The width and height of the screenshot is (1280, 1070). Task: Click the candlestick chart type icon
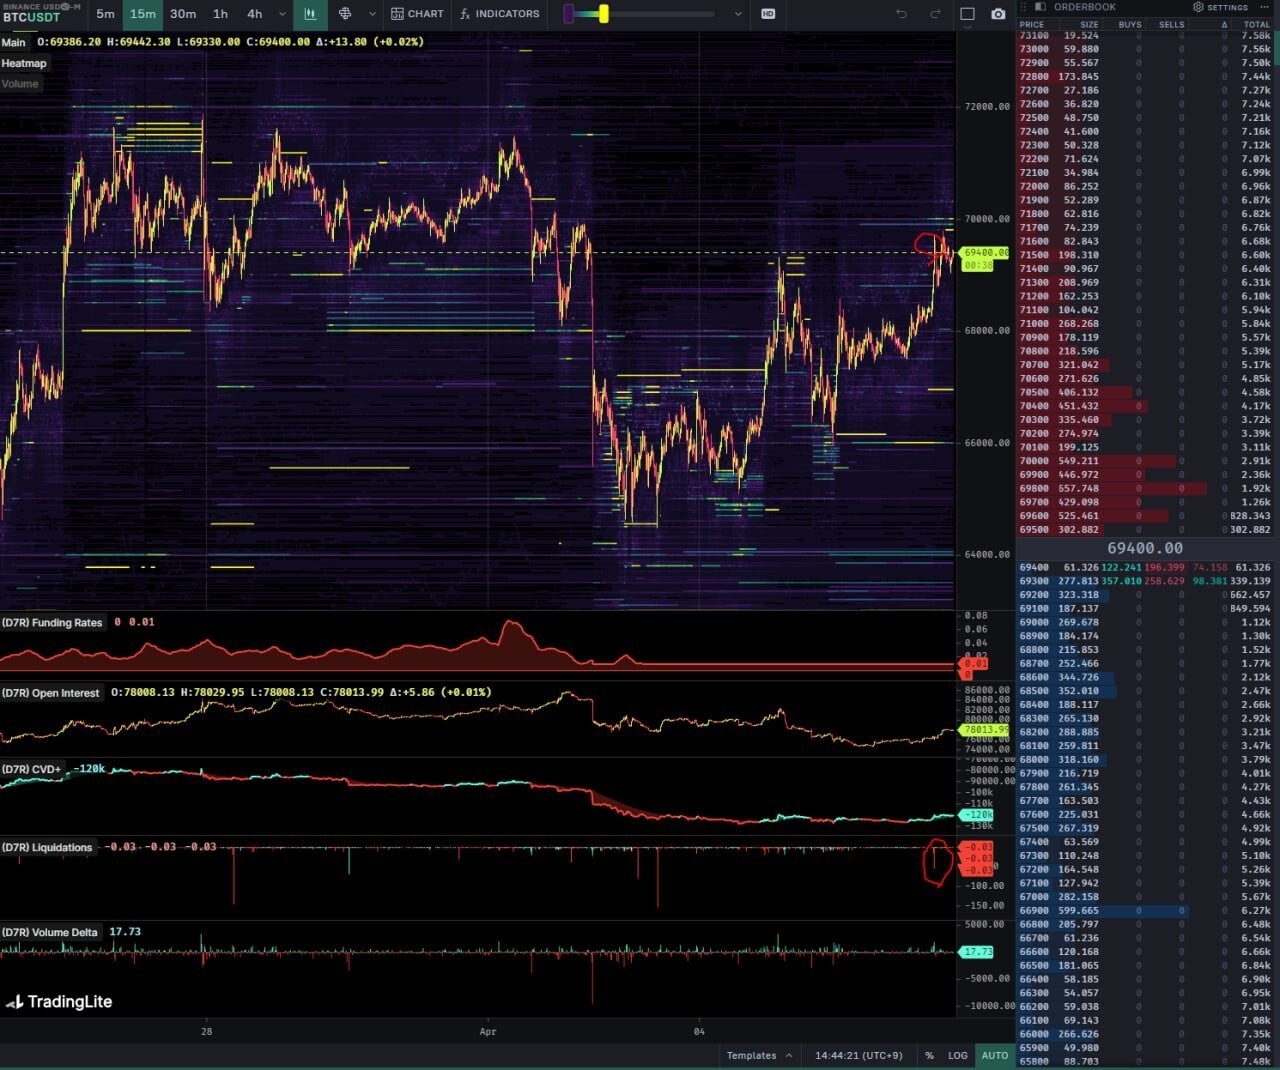pyautogui.click(x=310, y=14)
